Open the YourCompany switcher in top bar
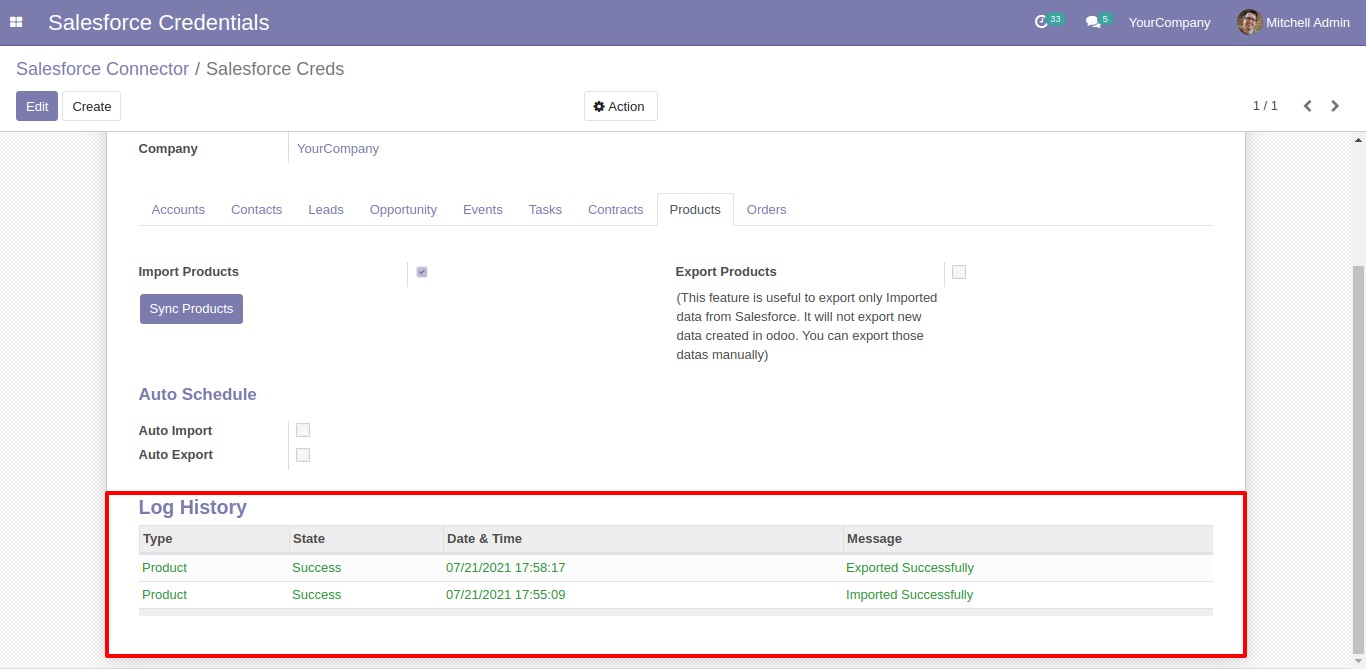1366x669 pixels. coord(1169,22)
